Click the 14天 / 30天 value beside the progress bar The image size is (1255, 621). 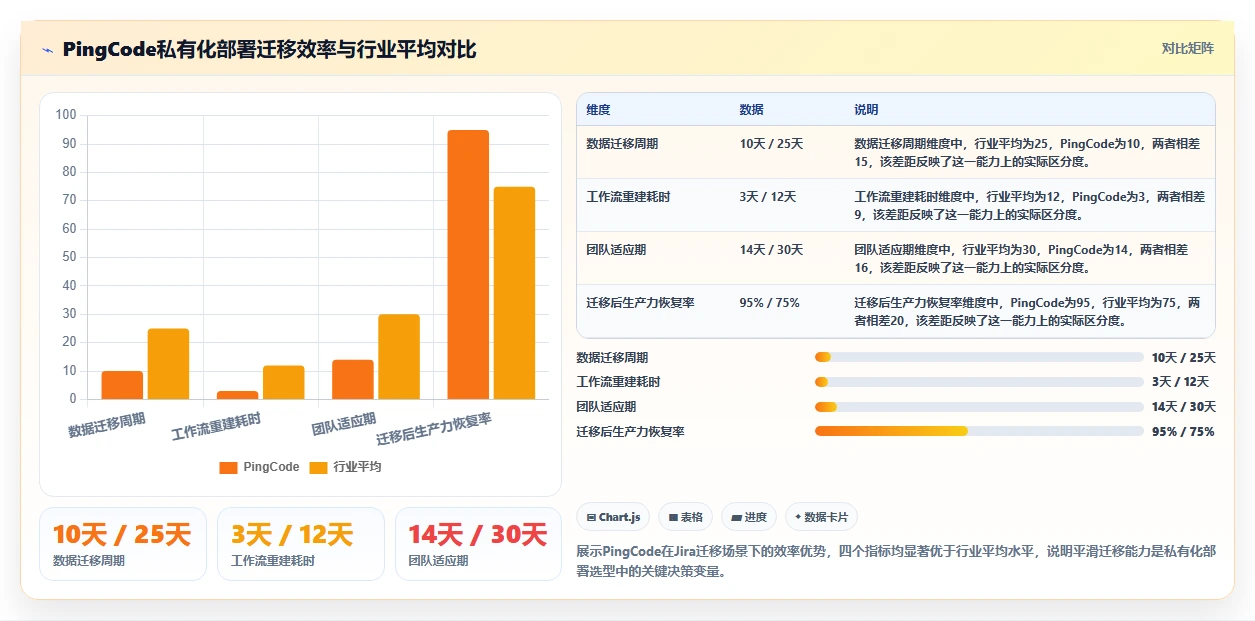tap(1184, 406)
